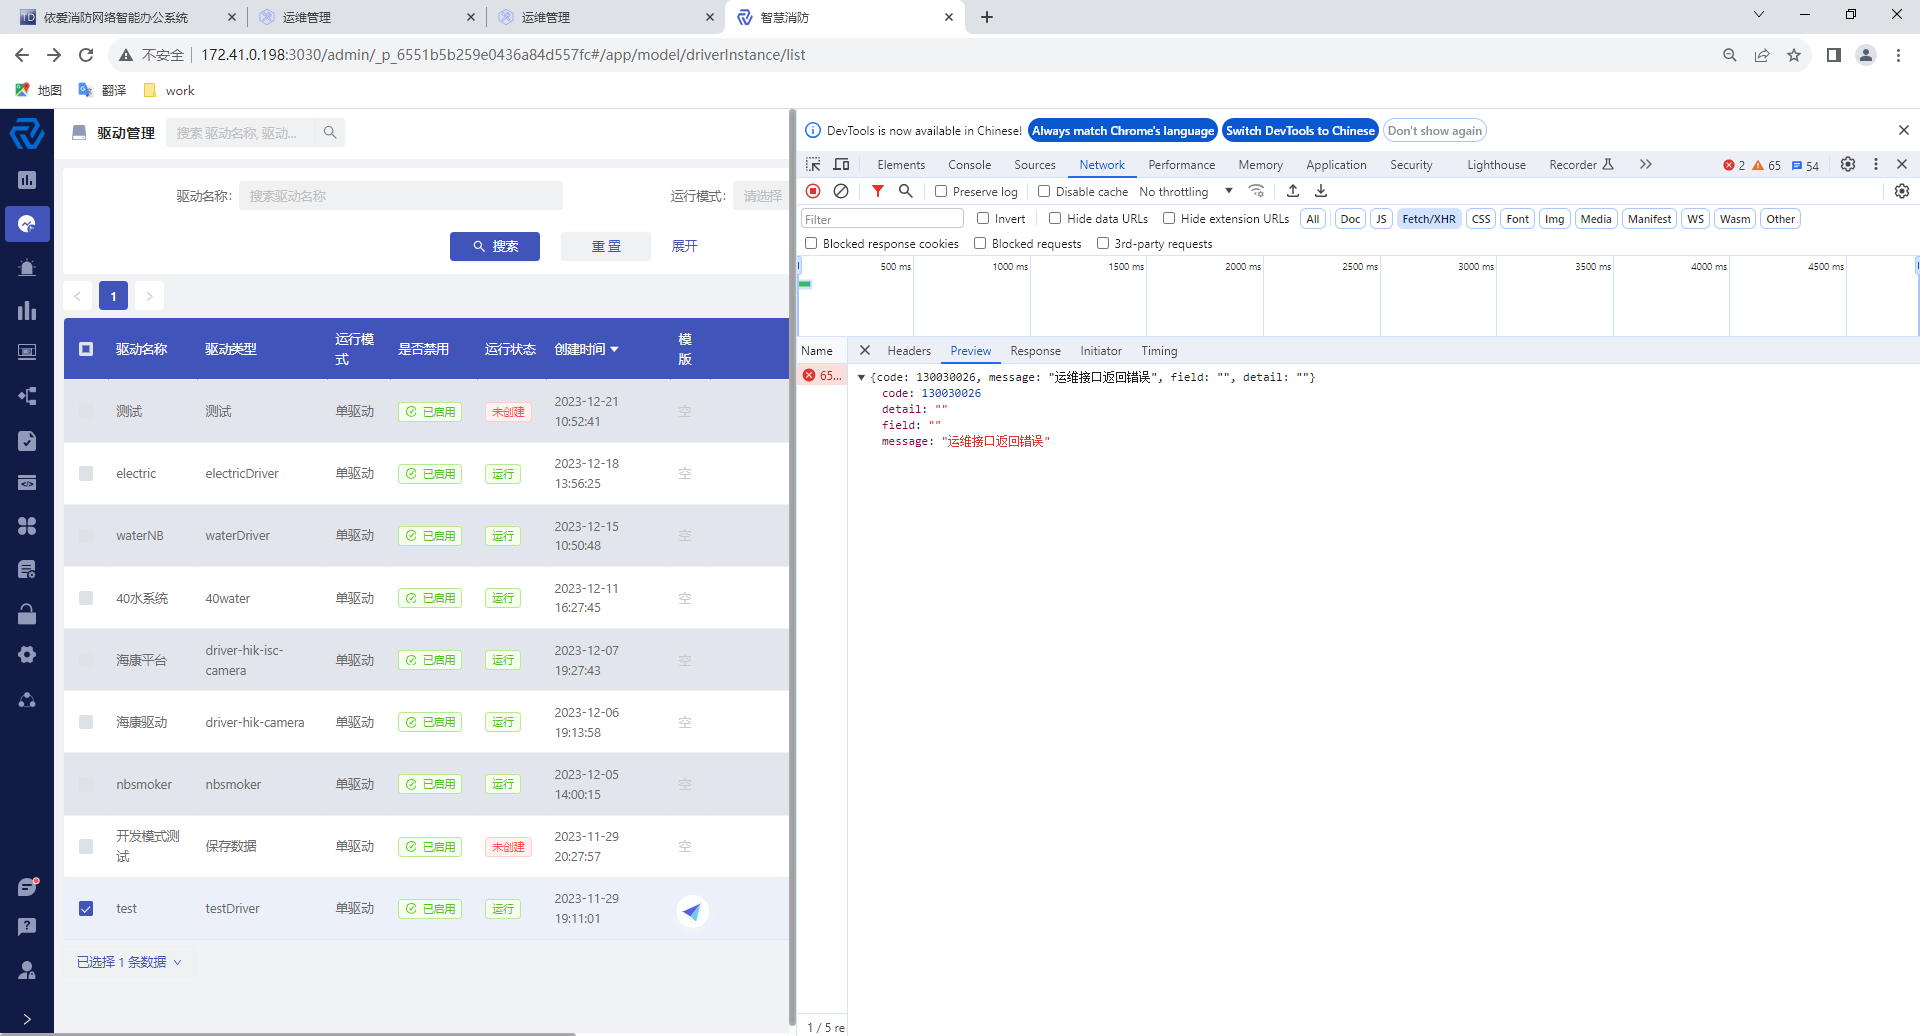Click the export HAR download icon

click(x=1321, y=191)
